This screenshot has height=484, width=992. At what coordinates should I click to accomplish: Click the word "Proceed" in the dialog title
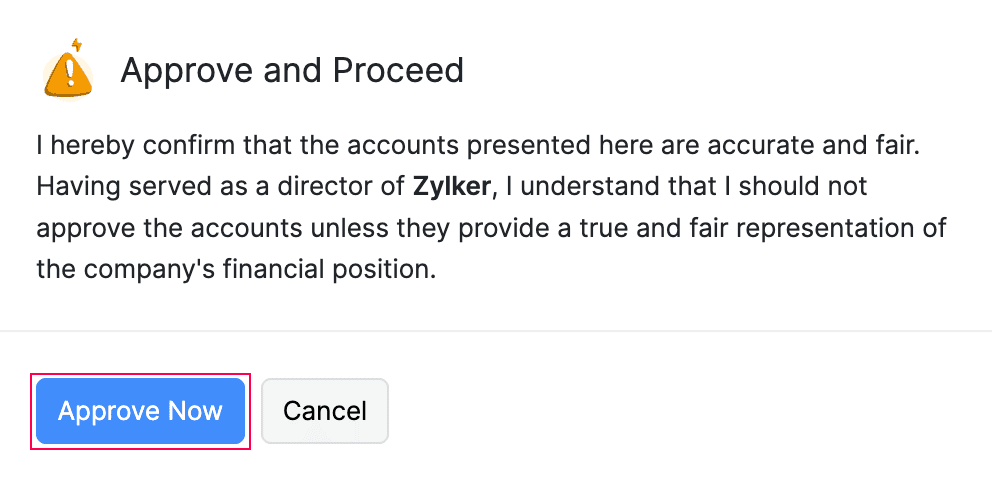pos(398,70)
